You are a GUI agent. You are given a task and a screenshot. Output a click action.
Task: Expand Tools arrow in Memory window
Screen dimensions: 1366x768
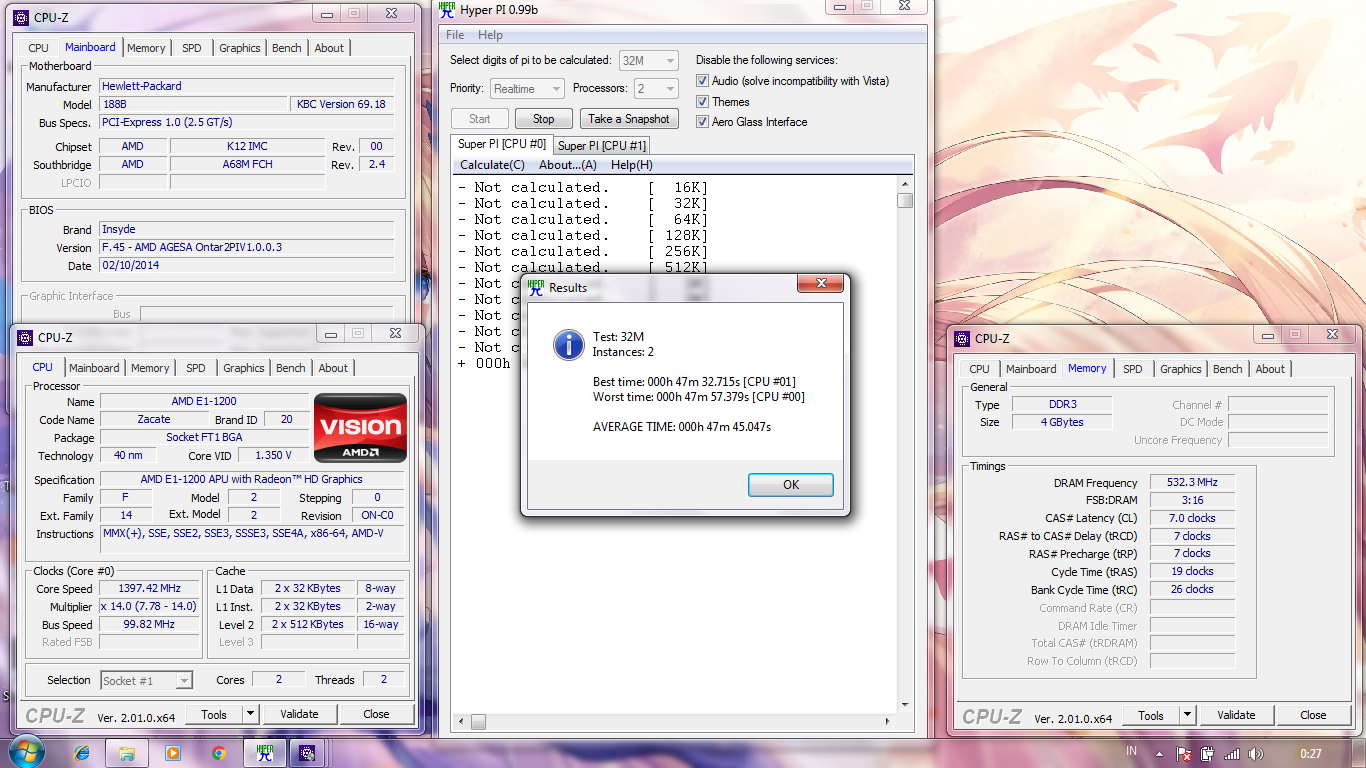(x=1187, y=715)
